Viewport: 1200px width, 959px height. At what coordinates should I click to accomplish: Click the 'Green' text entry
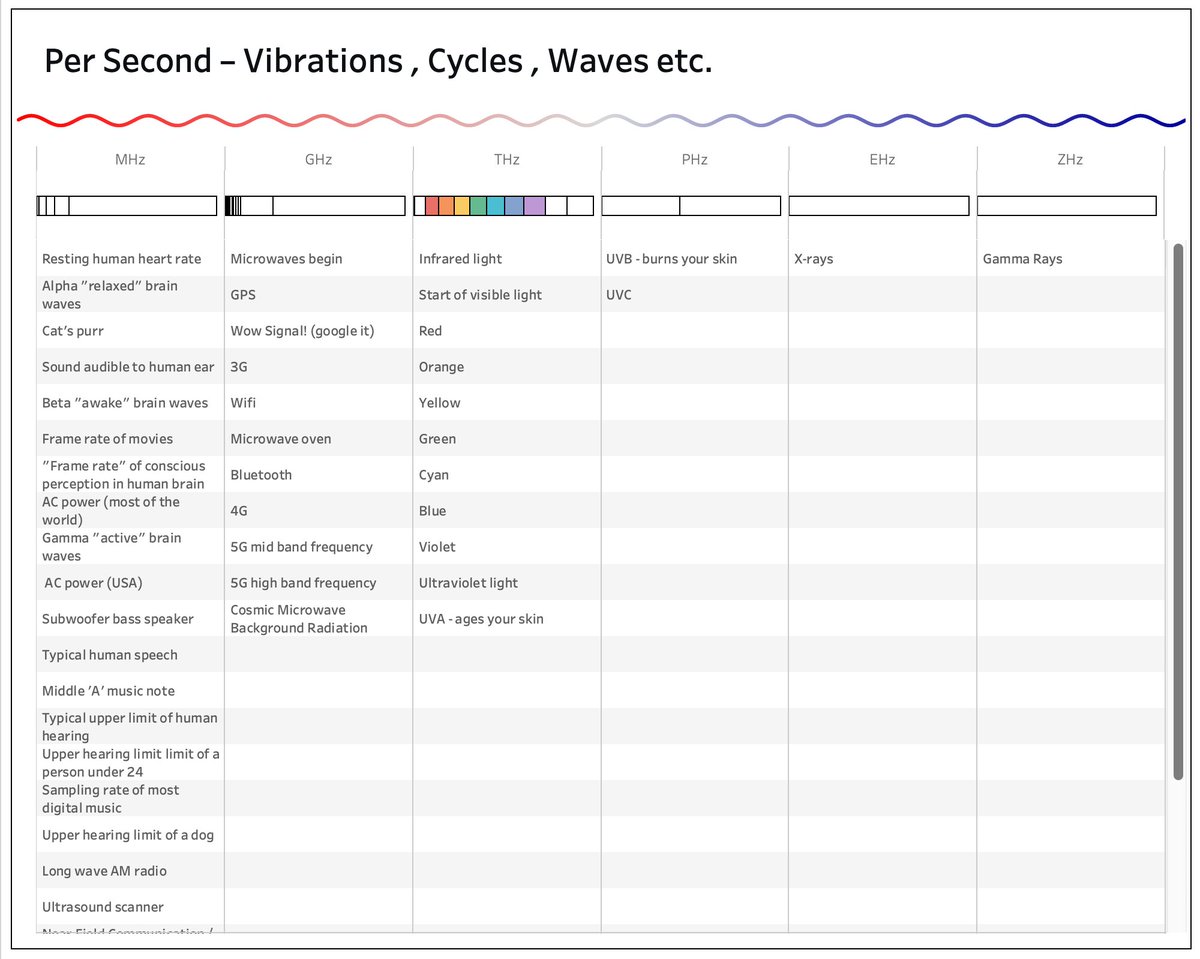pyautogui.click(x=437, y=439)
